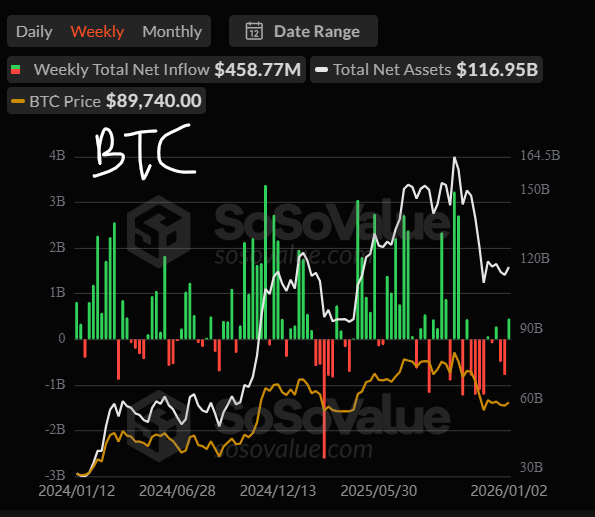The height and width of the screenshot is (517, 595).
Task: Select the Weekly view tab
Action: click(x=97, y=32)
